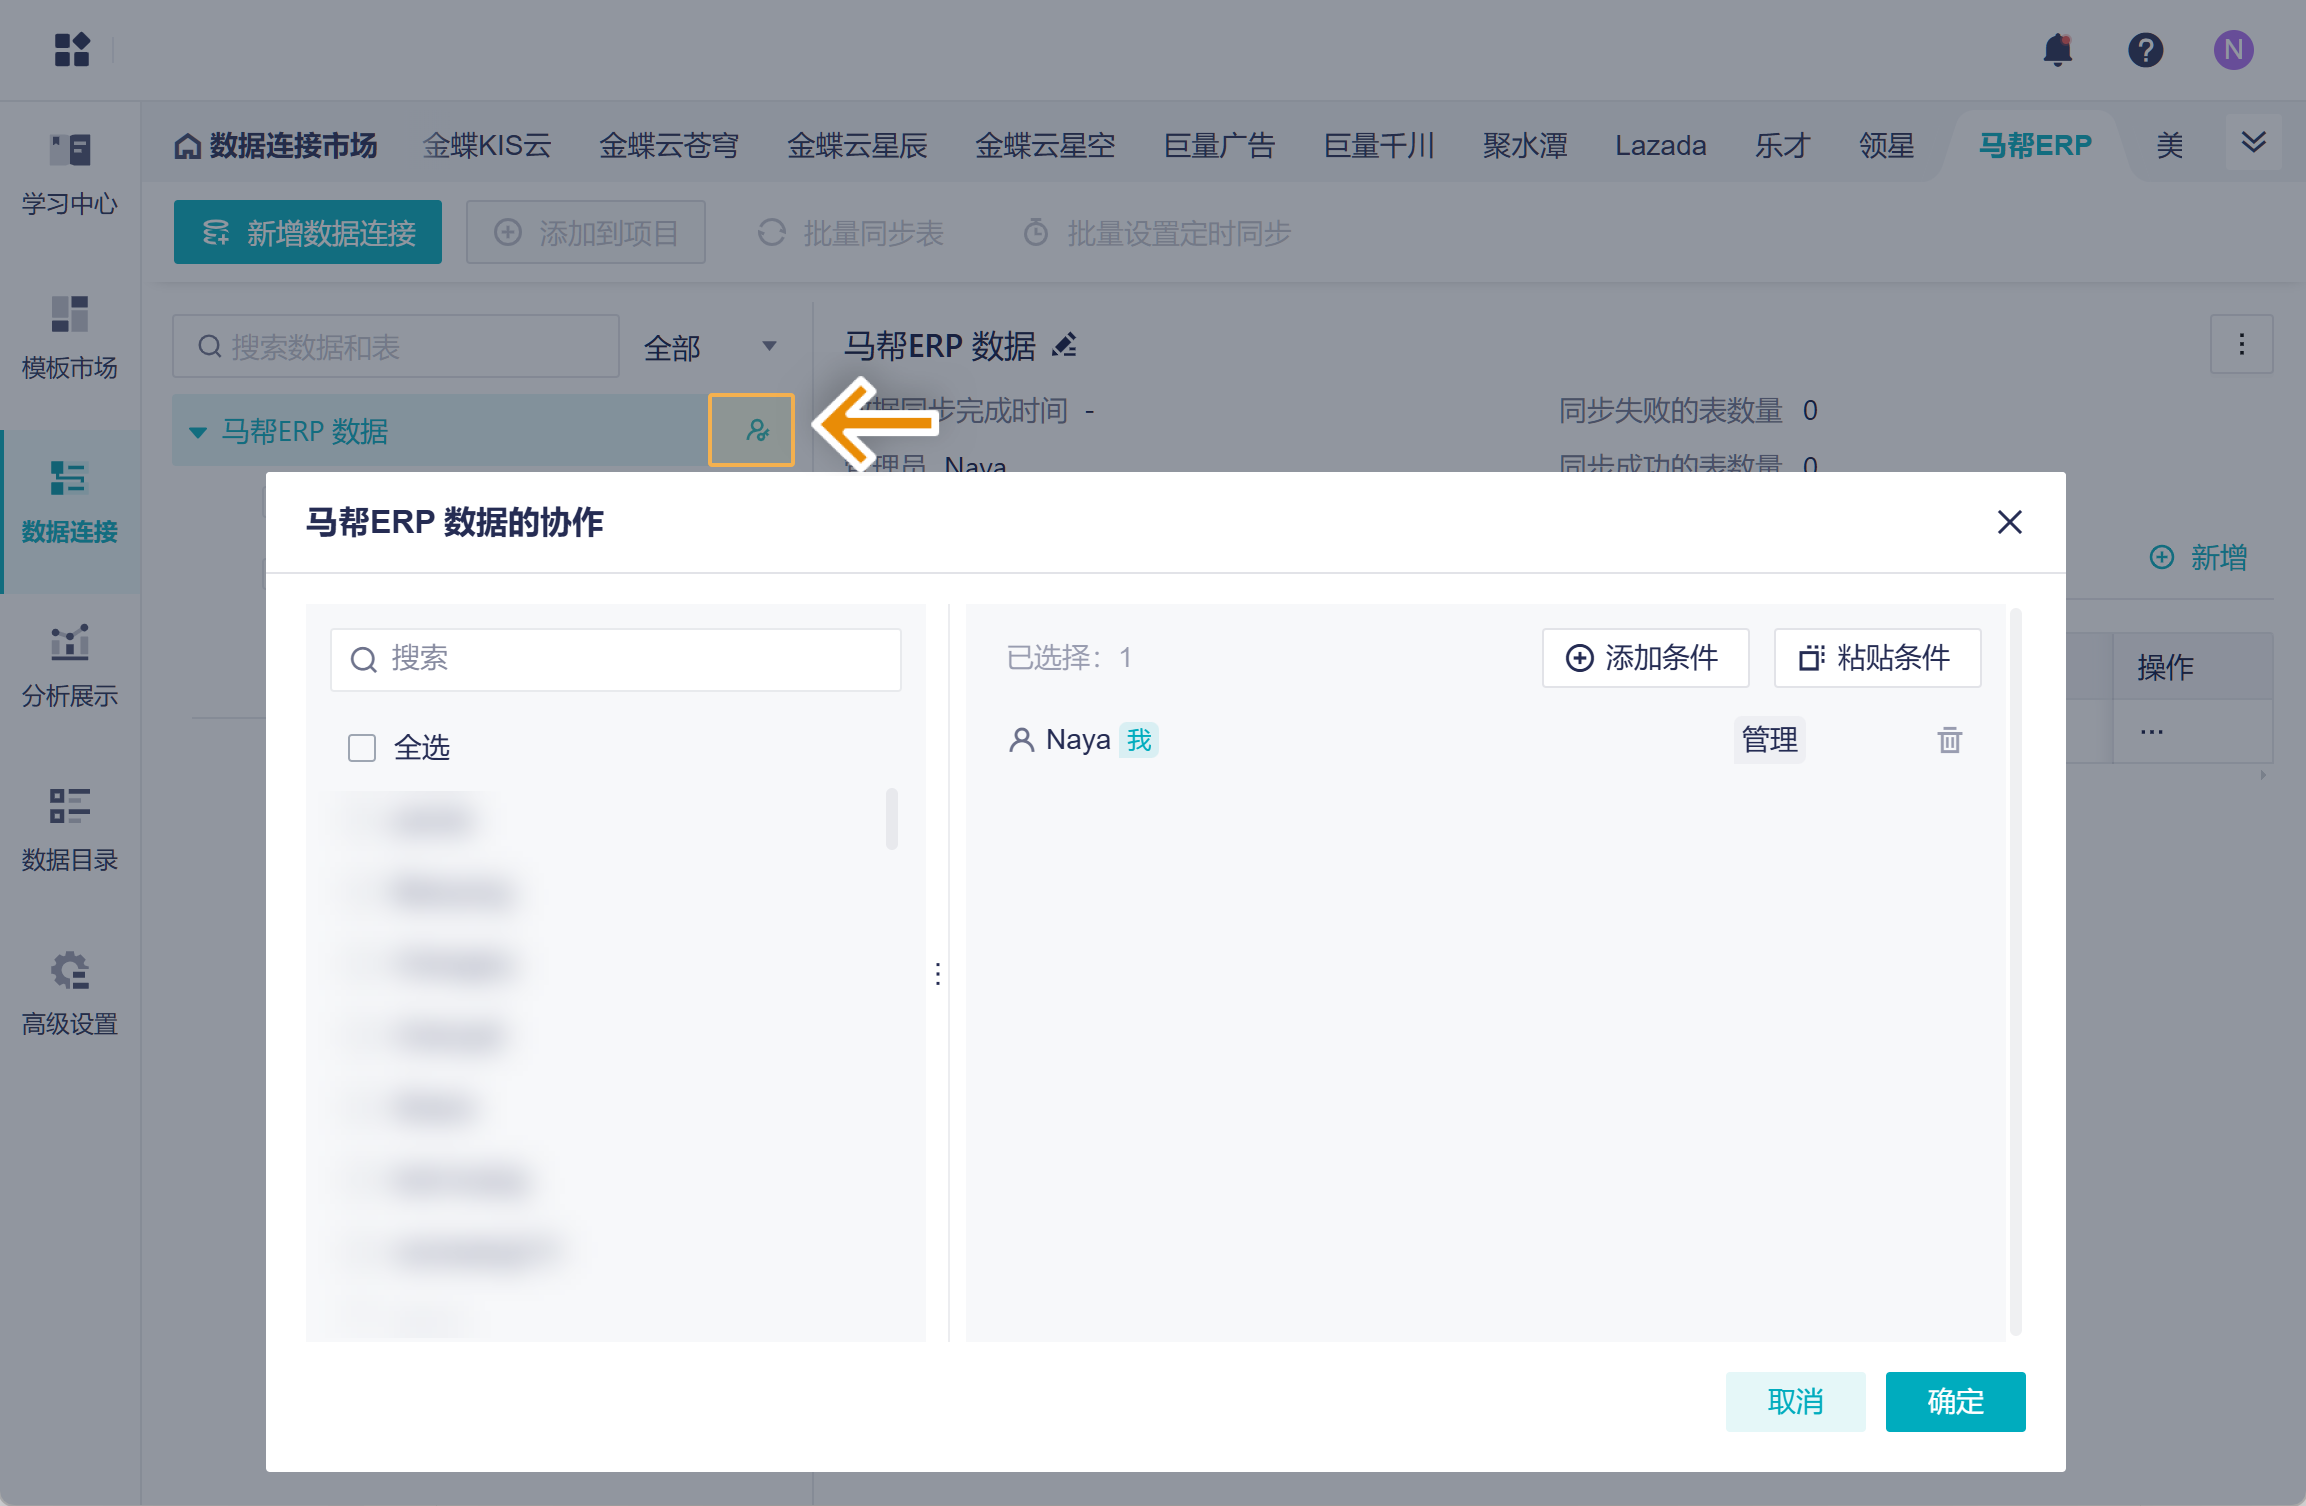Click the user avatar N icon
The height and width of the screenshot is (1506, 2306).
click(2233, 50)
